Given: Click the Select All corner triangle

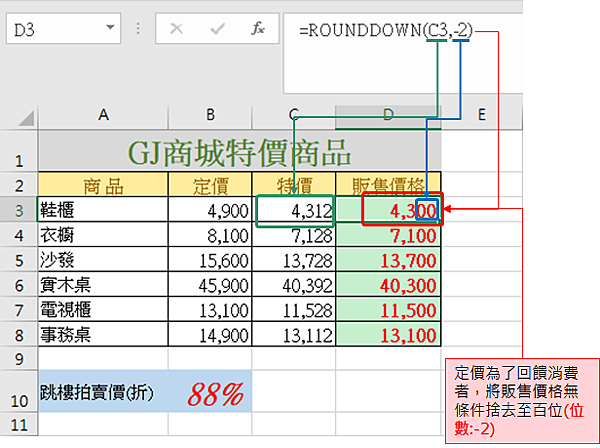Looking at the screenshot, I should (27, 118).
